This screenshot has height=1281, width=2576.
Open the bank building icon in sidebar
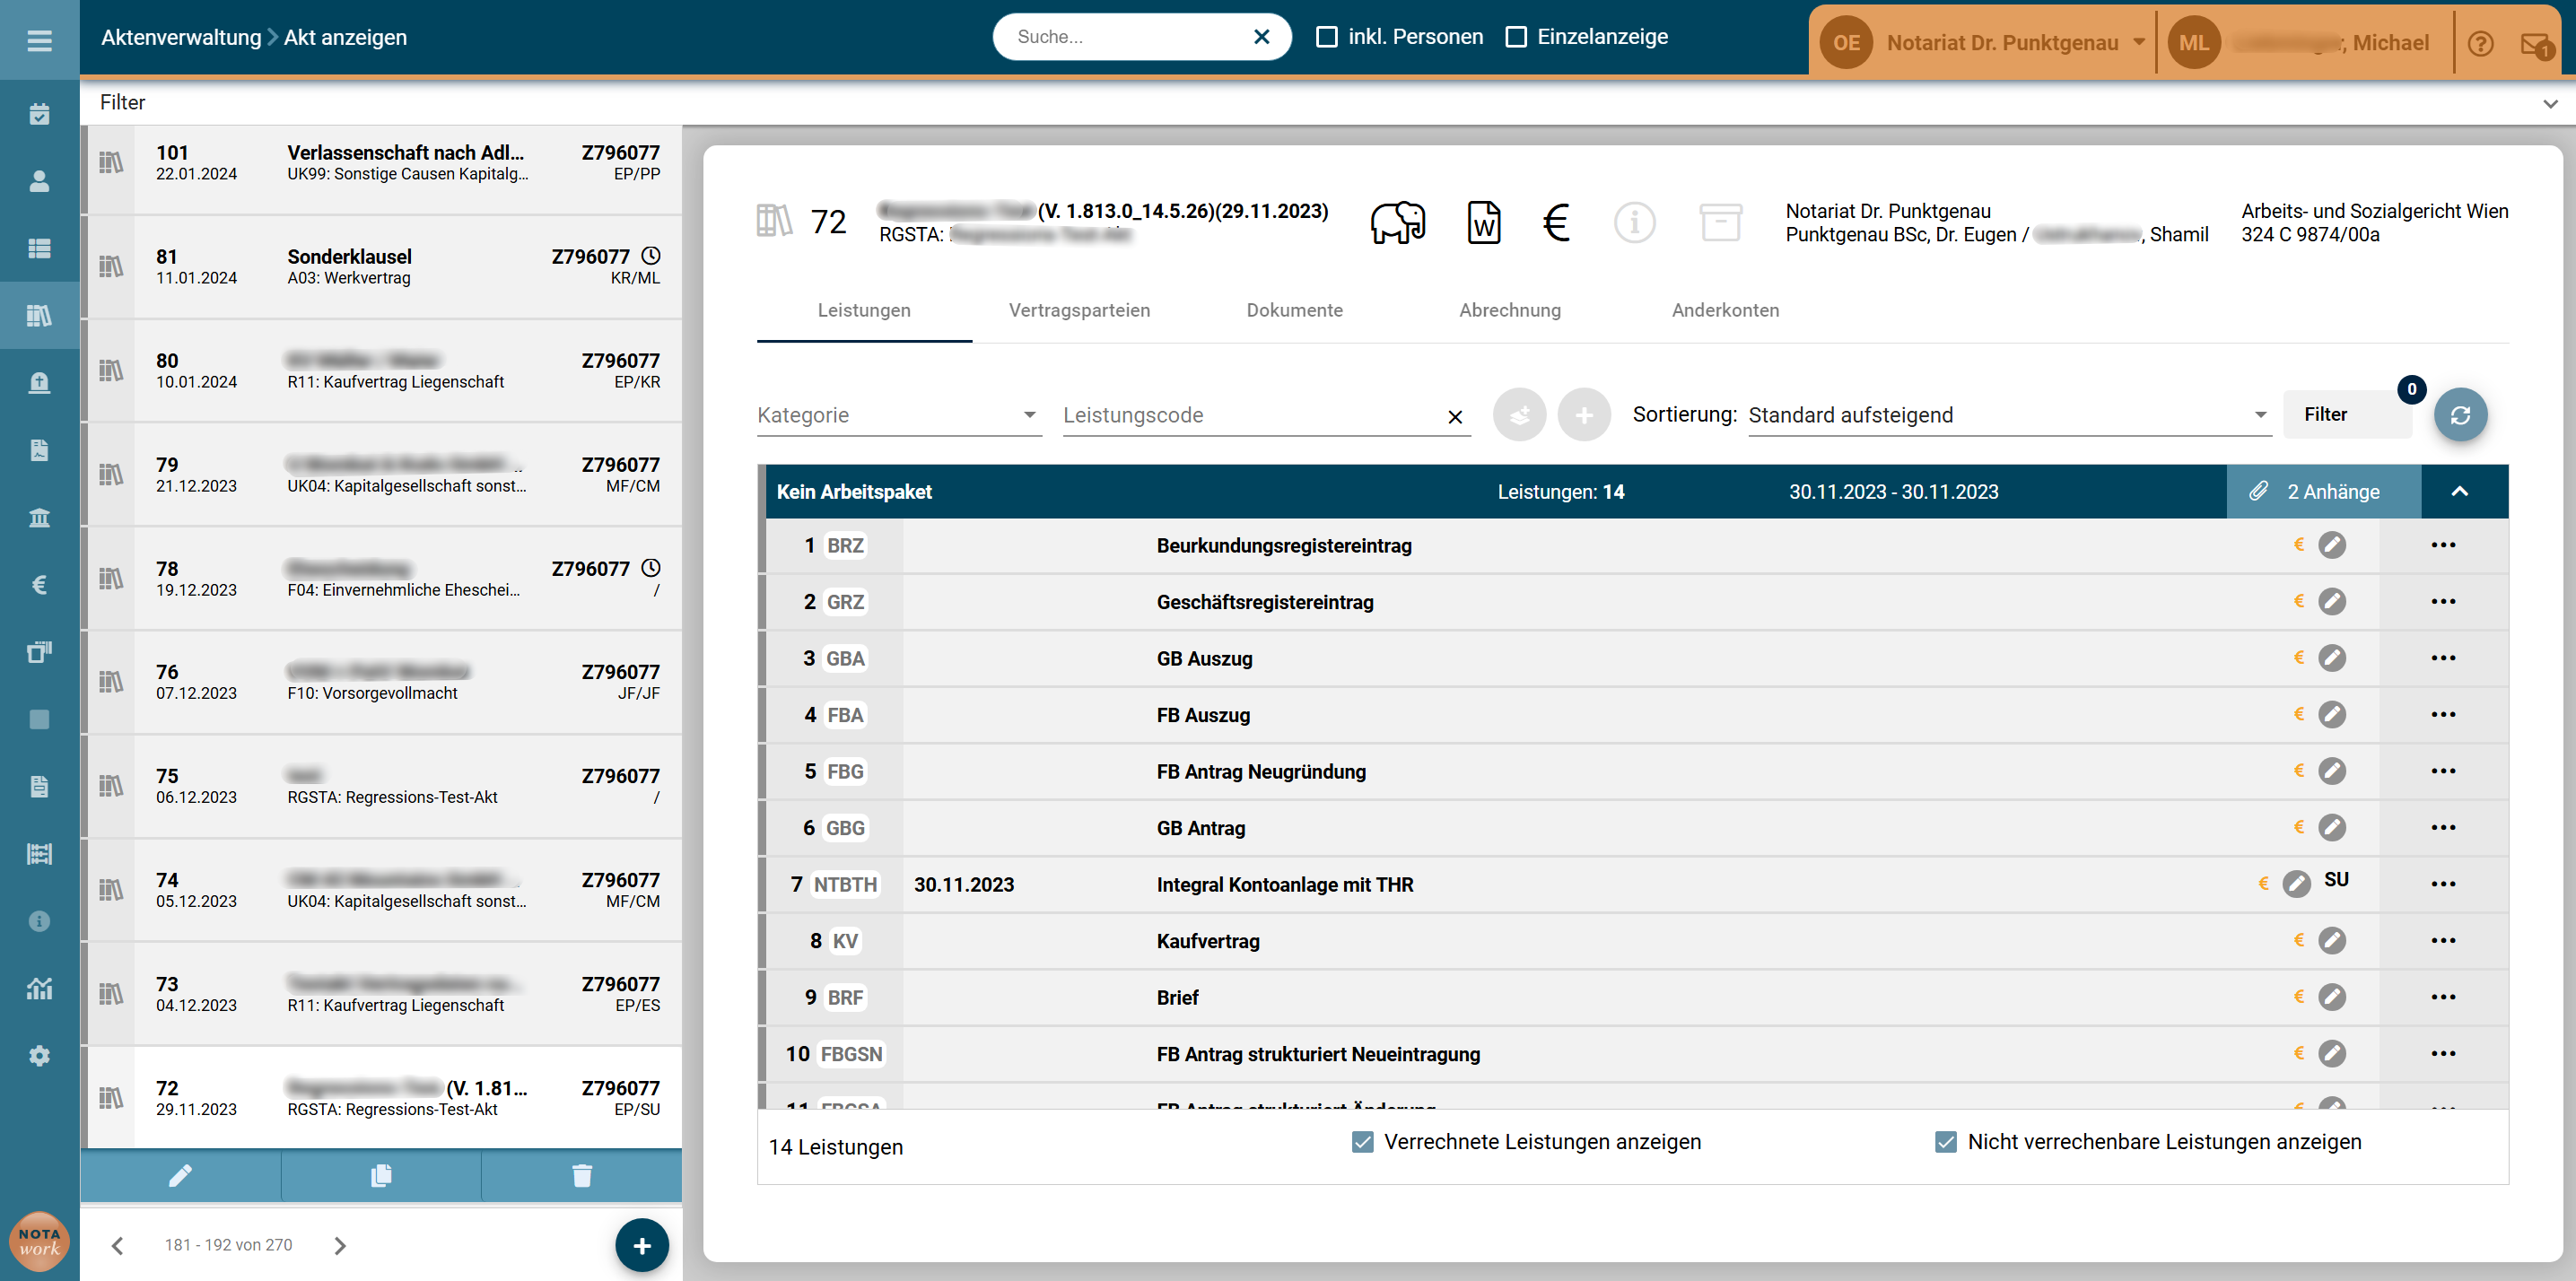click(x=39, y=517)
